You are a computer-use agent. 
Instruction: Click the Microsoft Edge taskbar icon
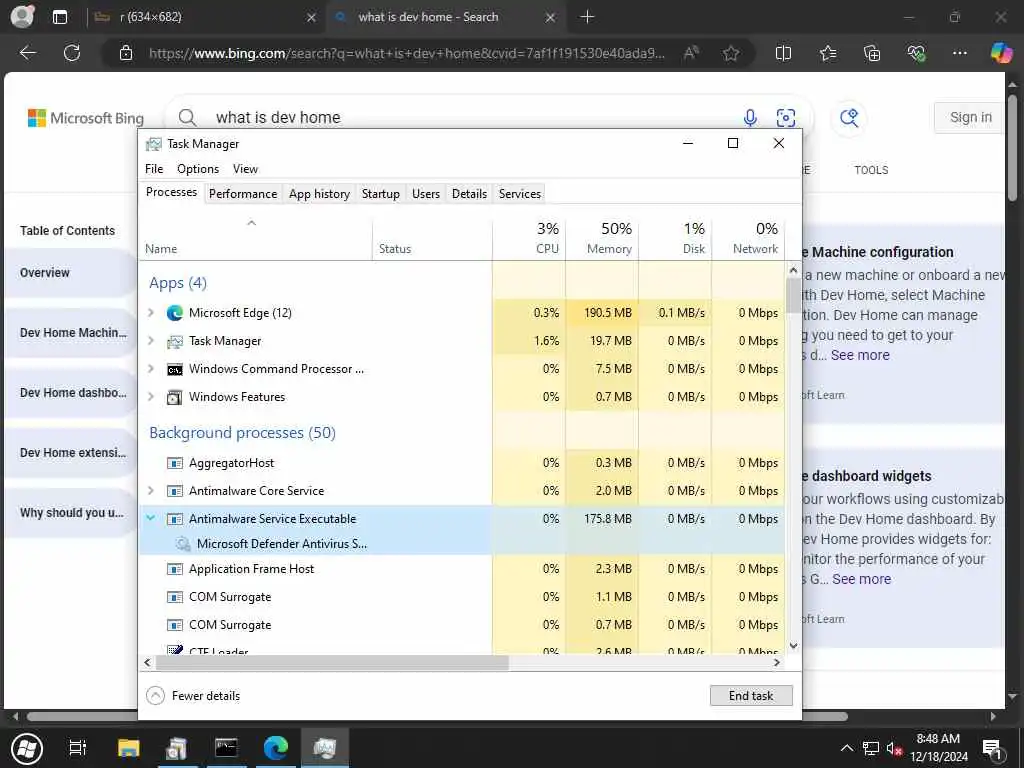click(x=276, y=748)
